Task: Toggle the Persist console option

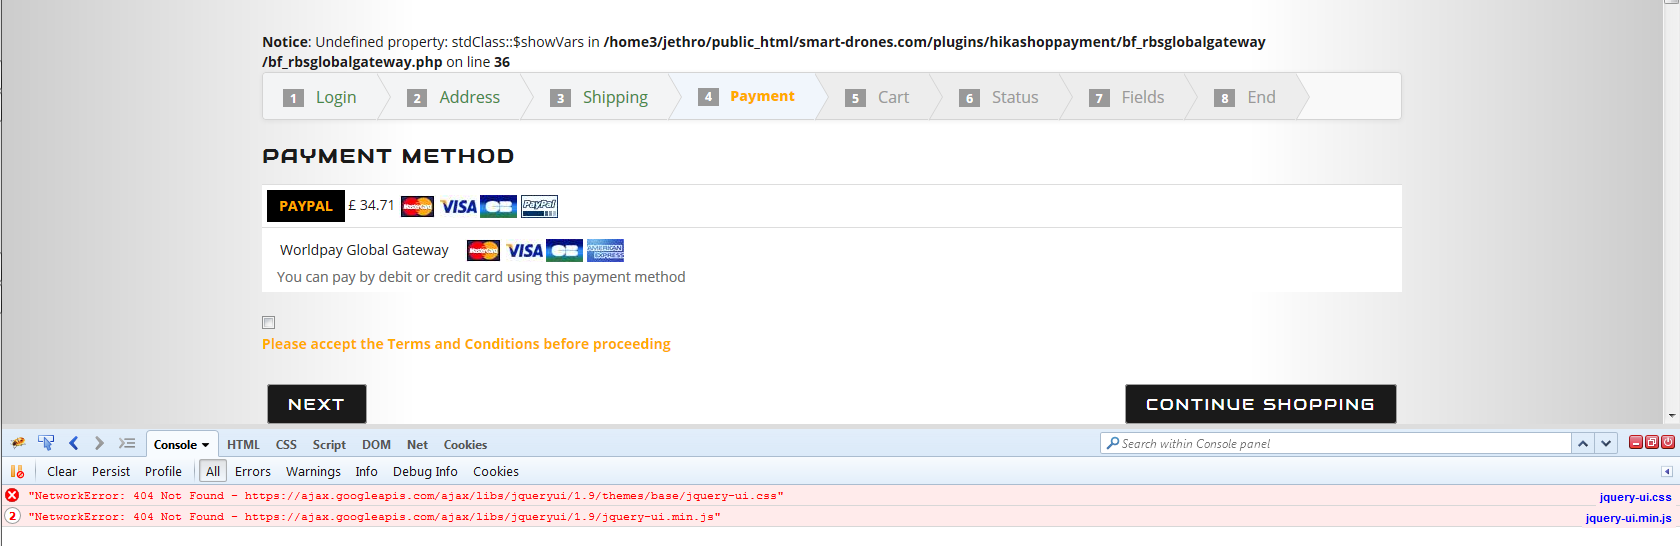Action: pos(111,471)
